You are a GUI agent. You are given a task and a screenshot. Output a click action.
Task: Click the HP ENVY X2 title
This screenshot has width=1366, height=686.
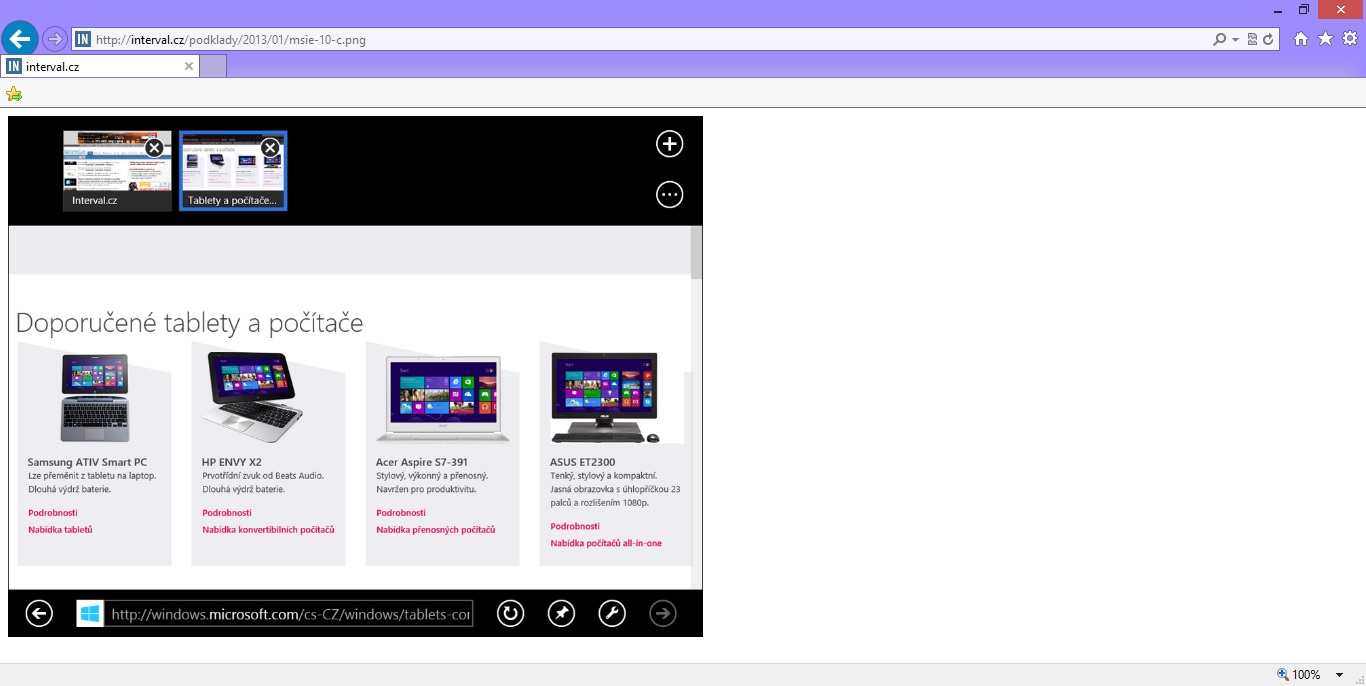pos(231,462)
